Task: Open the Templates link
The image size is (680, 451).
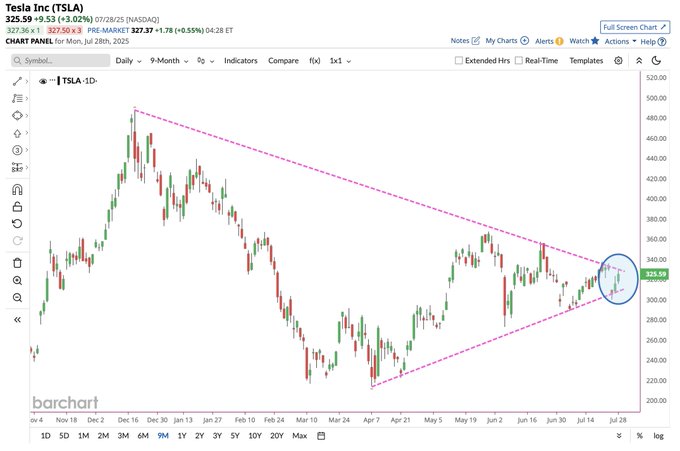Action: click(x=586, y=61)
